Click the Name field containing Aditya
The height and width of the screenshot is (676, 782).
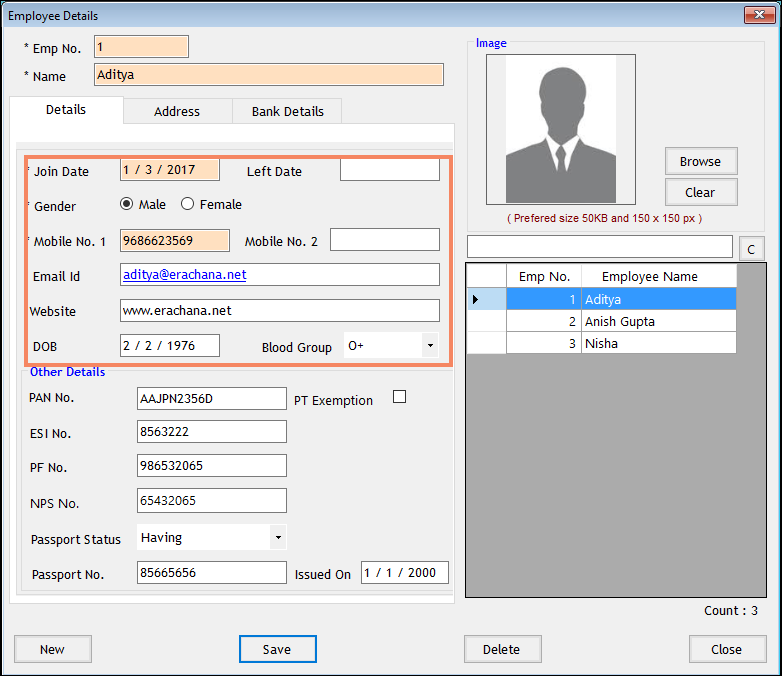[x=268, y=74]
